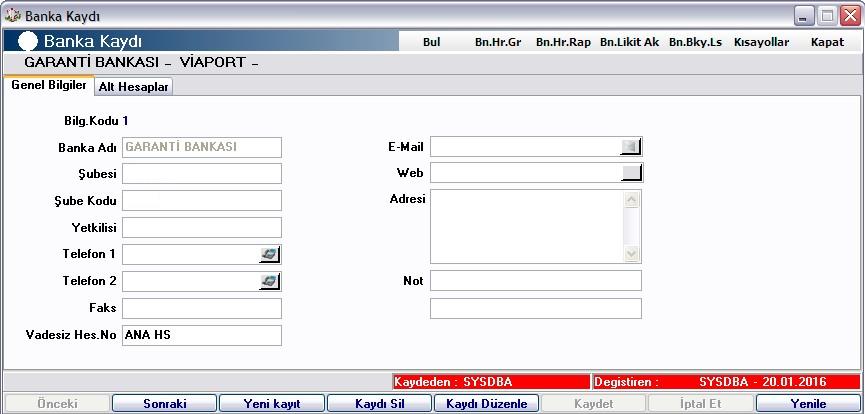Image resolution: width=865 pixels, height=414 pixels.
Task: Edit the record with Kaydı Düzenle
Action: point(487,403)
